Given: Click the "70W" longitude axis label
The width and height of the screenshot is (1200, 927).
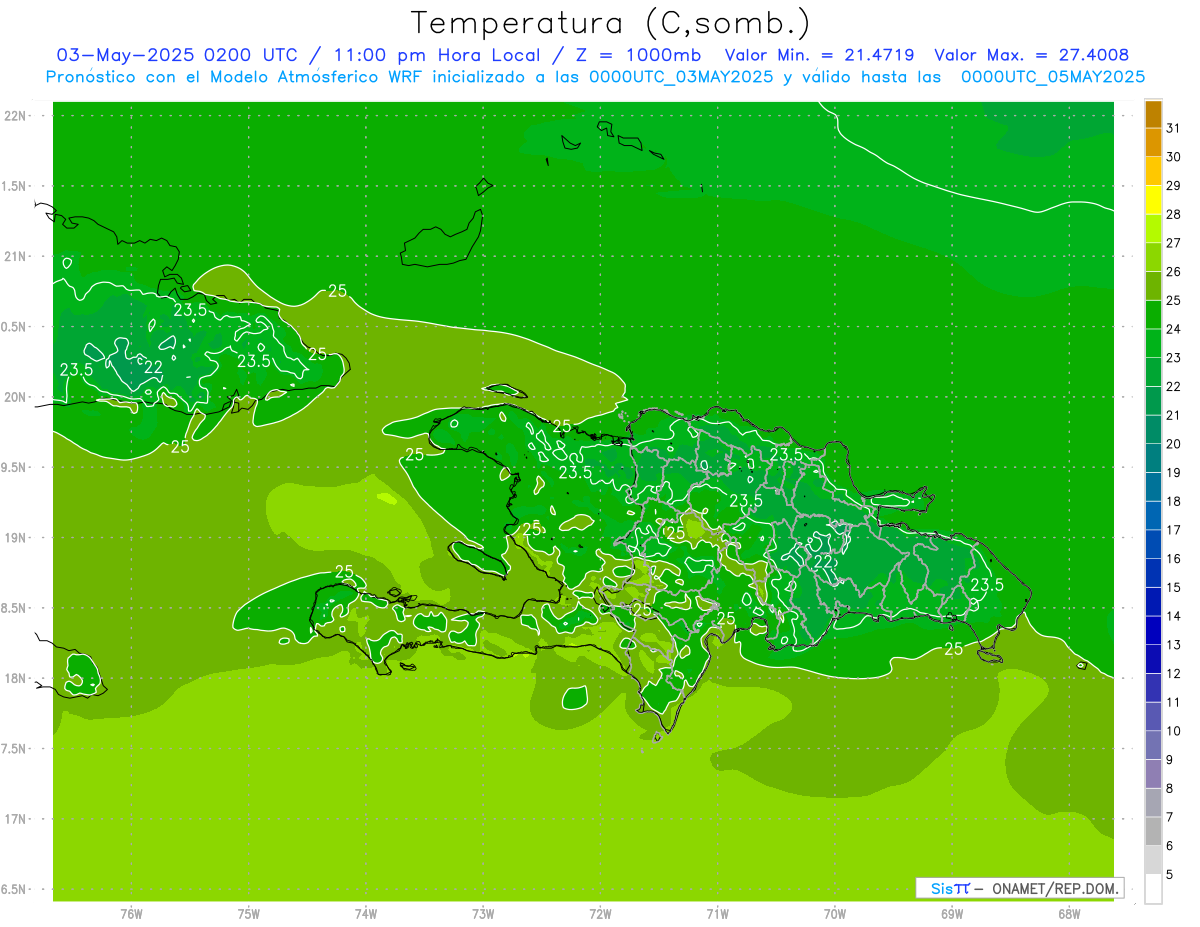Looking at the screenshot, I should 835,914.
